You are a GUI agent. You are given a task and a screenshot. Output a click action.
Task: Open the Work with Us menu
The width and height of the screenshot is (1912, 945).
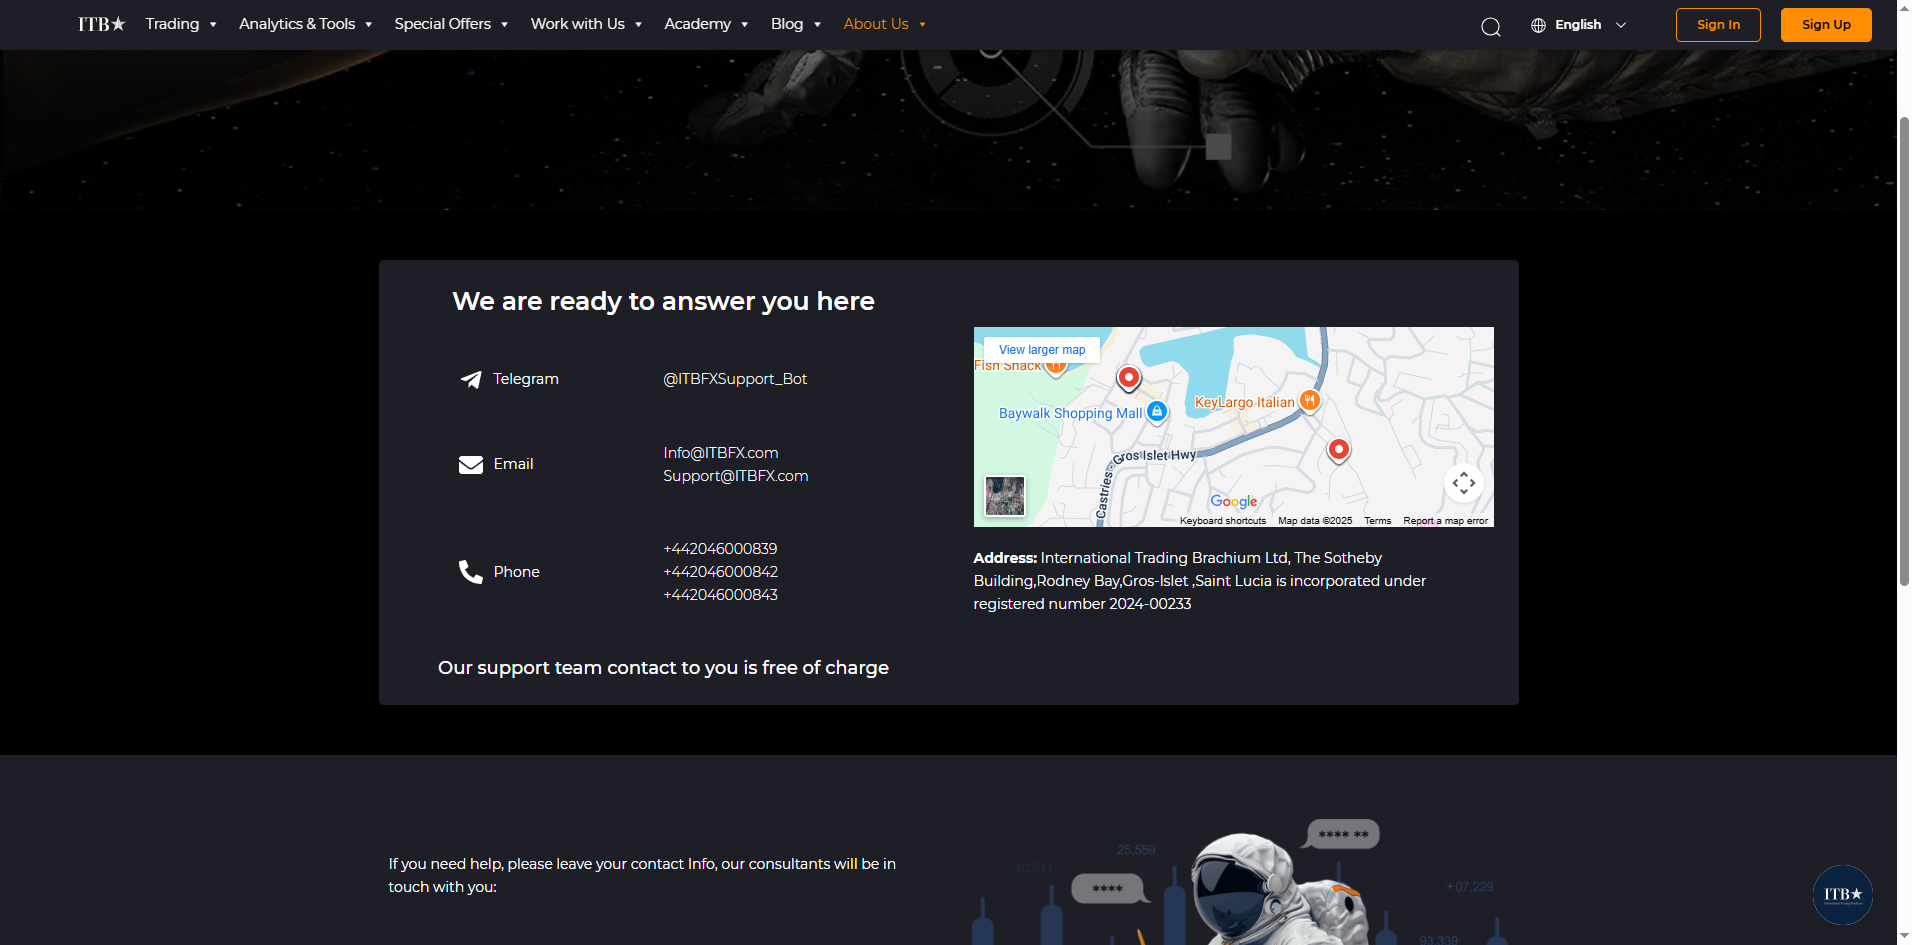tap(578, 24)
